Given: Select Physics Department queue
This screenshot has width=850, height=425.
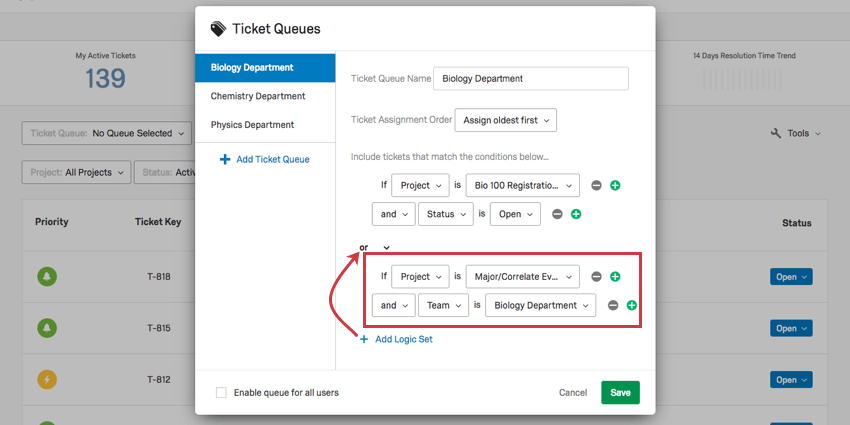Looking at the screenshot, I should [252, 125].
